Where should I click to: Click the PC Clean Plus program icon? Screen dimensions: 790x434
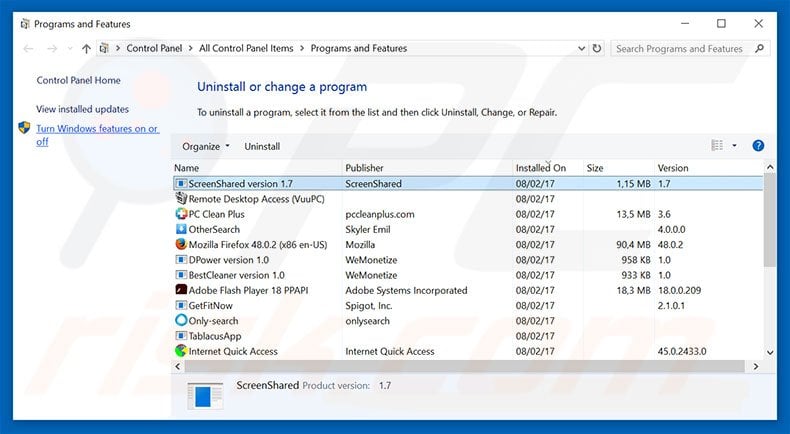pos(181,214)
